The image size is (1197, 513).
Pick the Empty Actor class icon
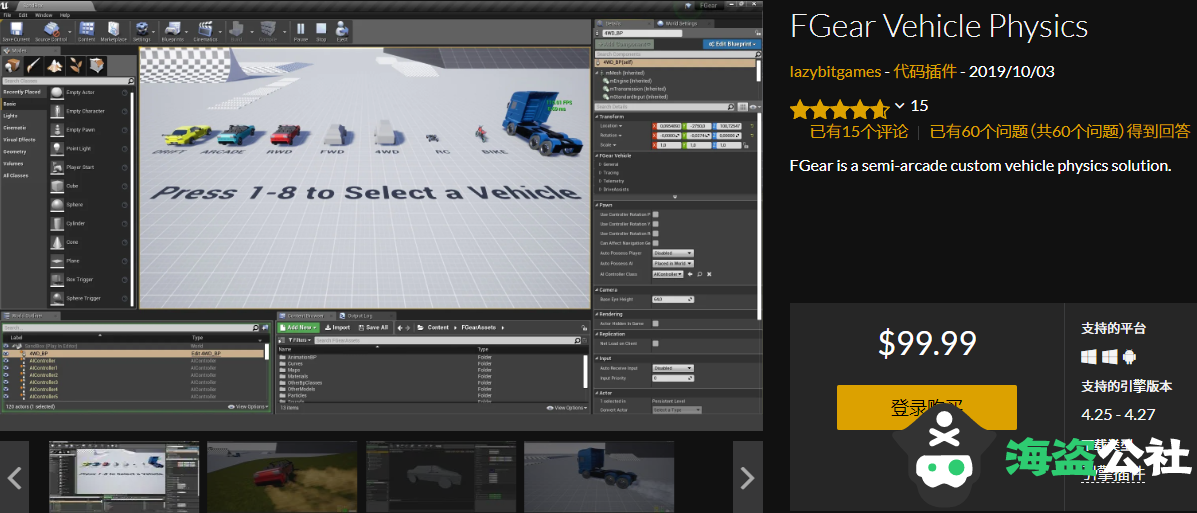pos(57,92)
